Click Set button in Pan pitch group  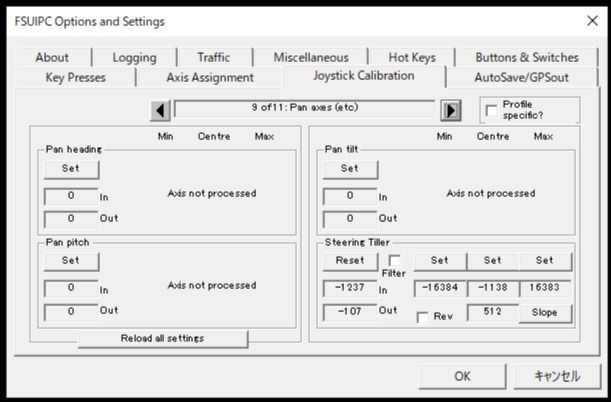[x=71, y=261]
